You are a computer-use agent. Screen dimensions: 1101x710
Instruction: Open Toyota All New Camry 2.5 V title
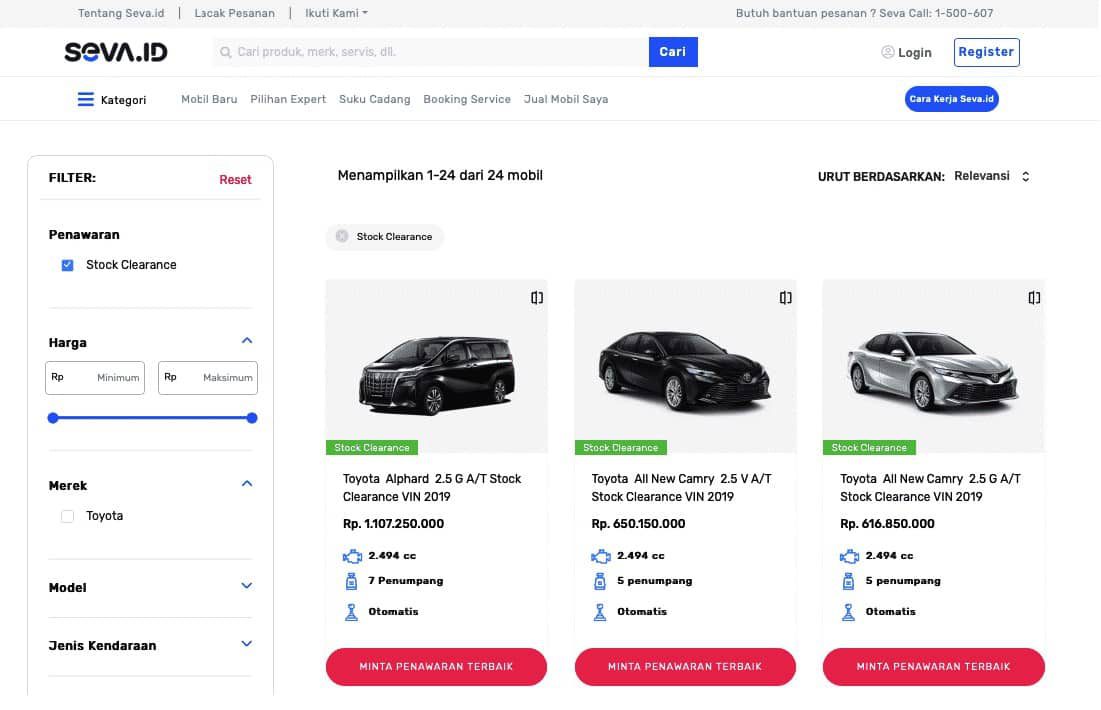(x=681, y=487)
